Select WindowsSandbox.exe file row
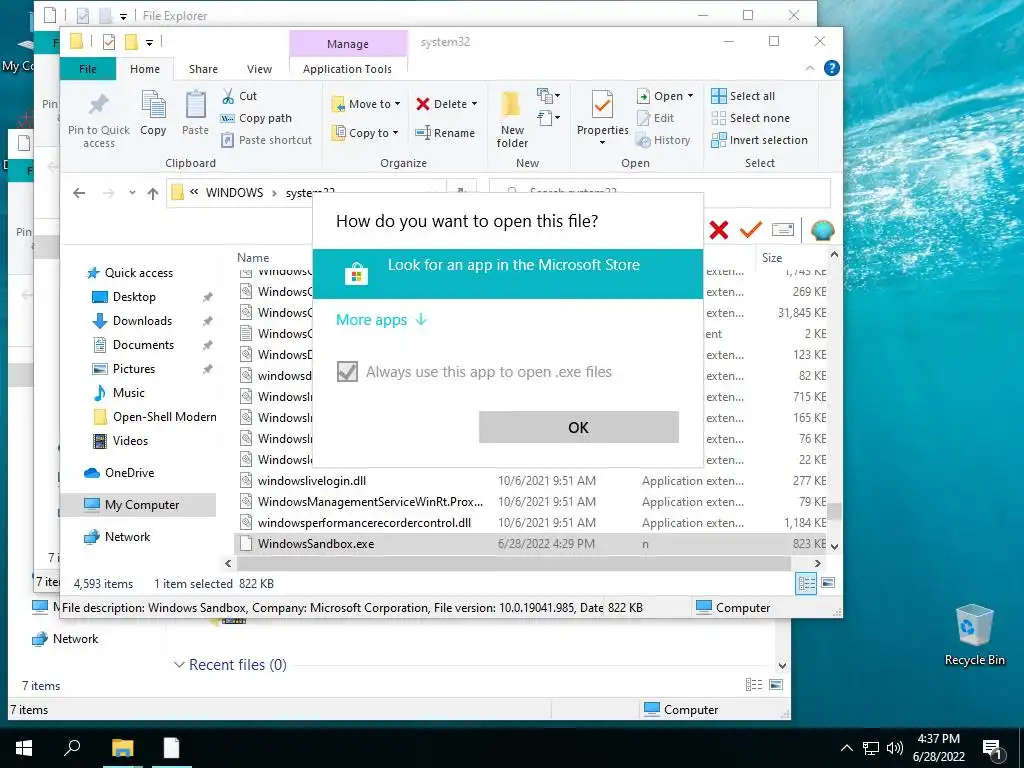The image size is (1024, 768). (530, 544)
